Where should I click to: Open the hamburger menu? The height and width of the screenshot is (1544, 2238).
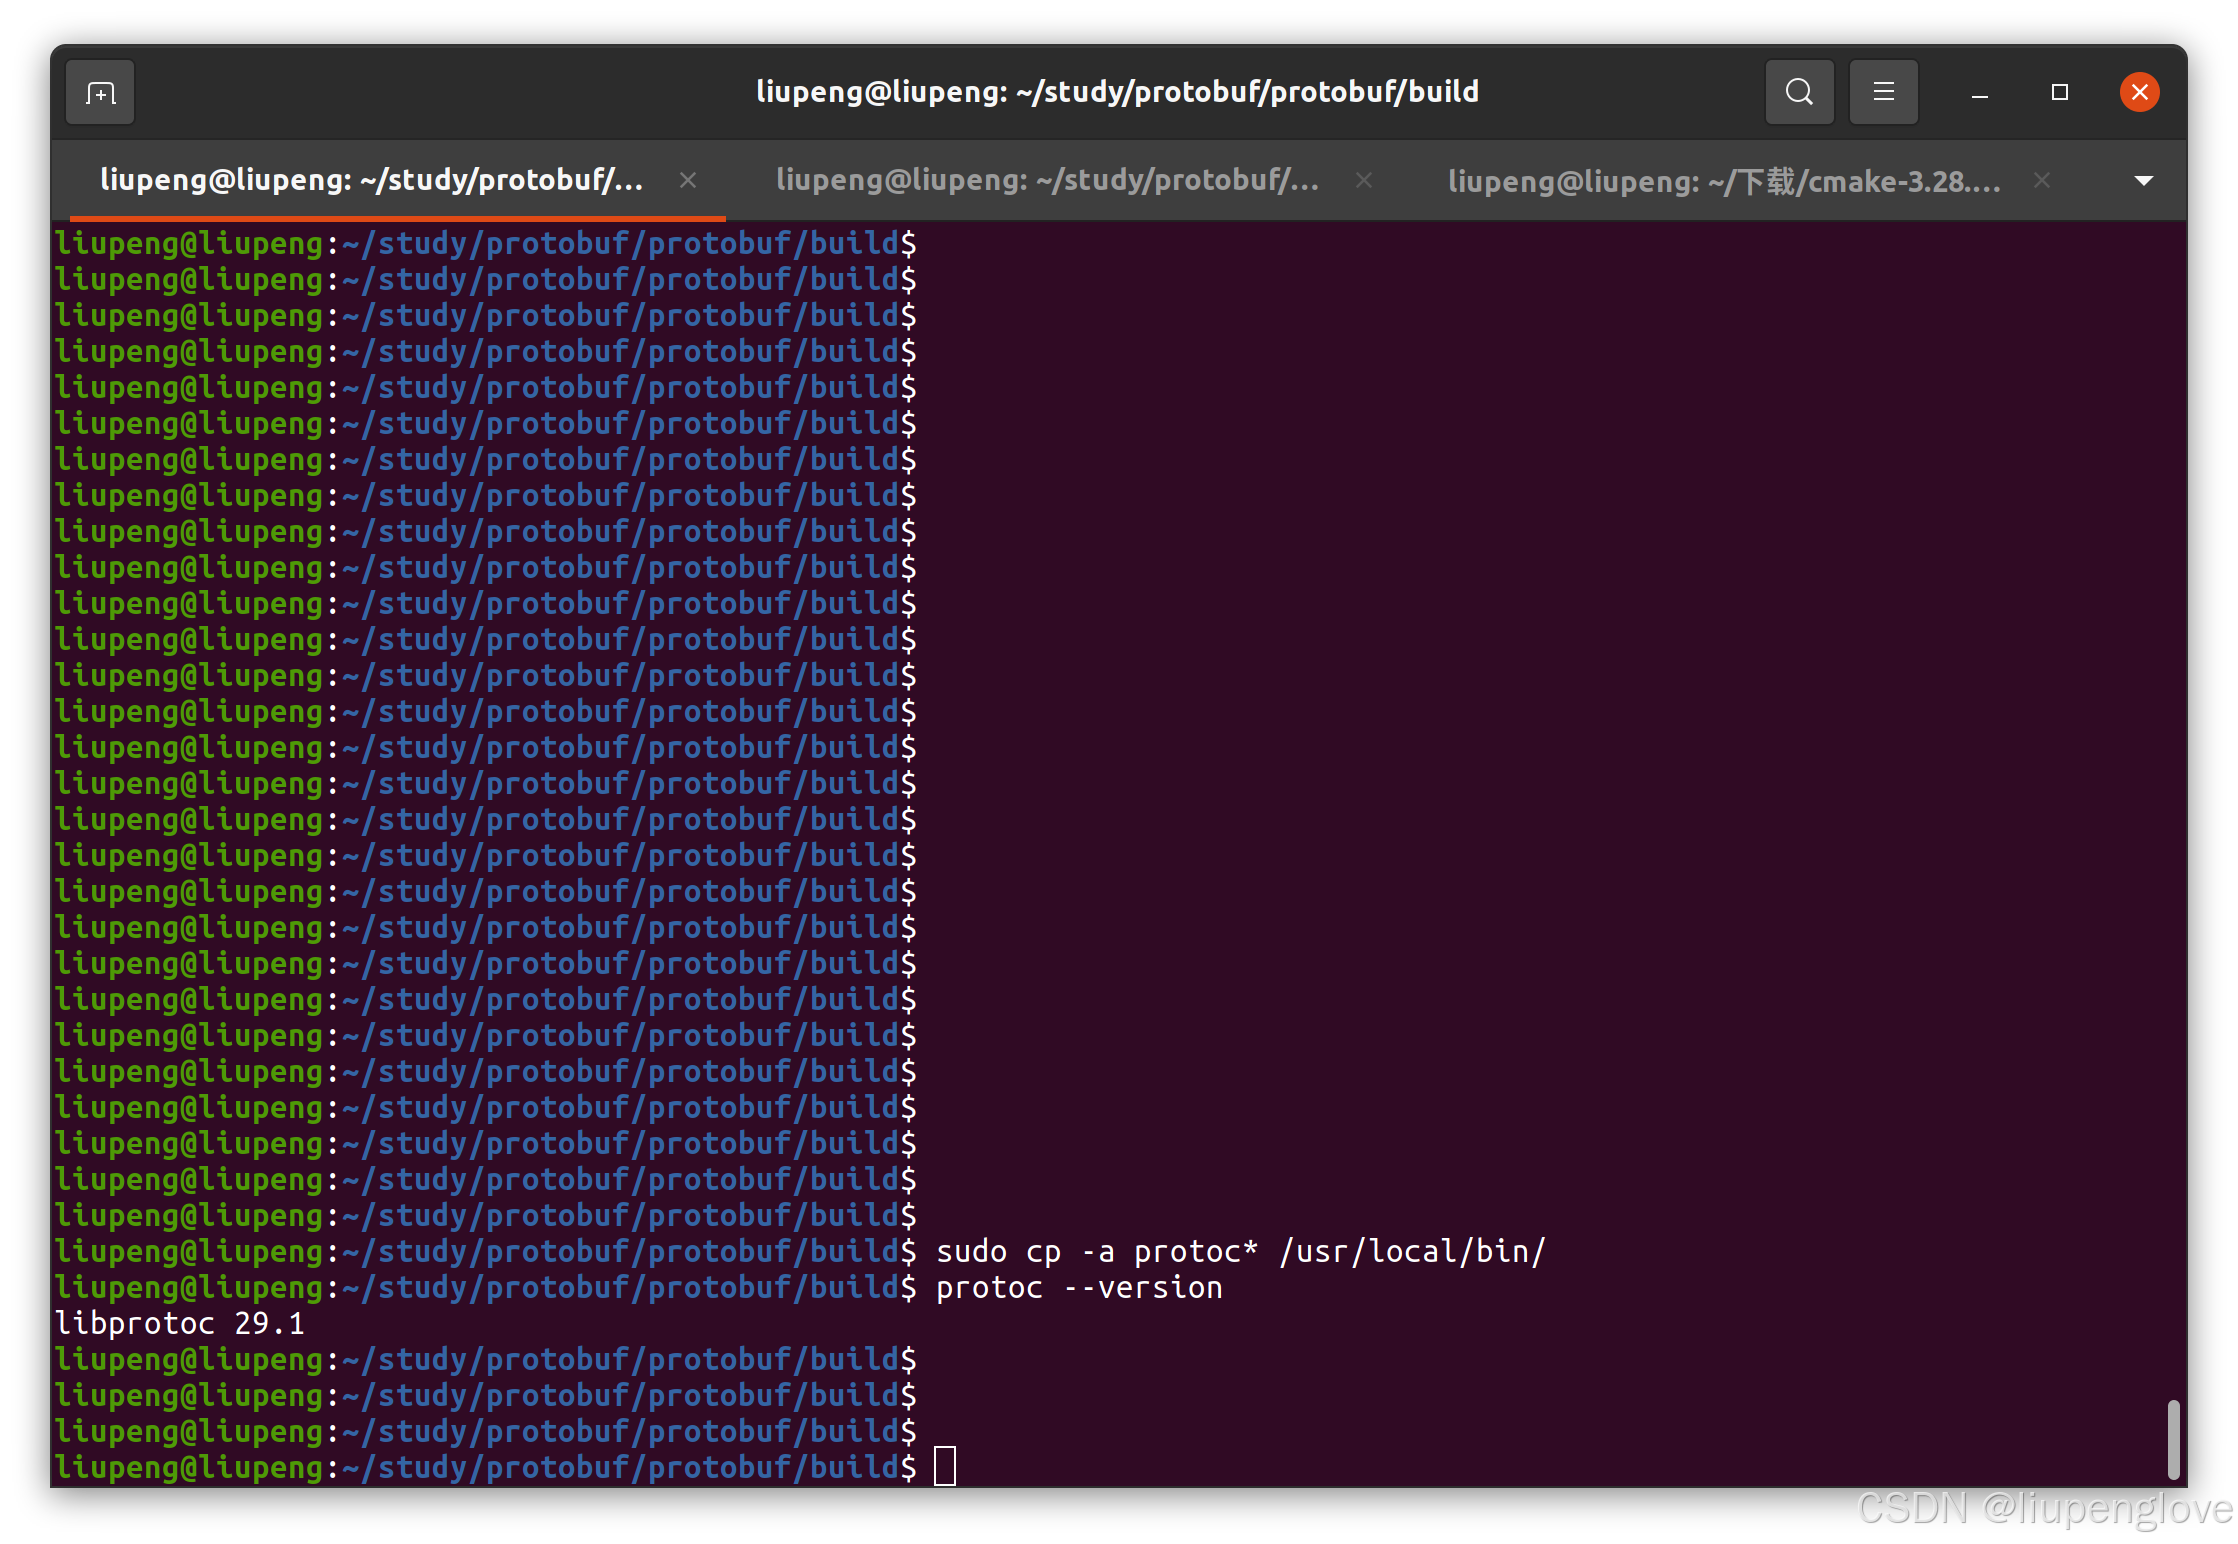[x=1883, y=92]
